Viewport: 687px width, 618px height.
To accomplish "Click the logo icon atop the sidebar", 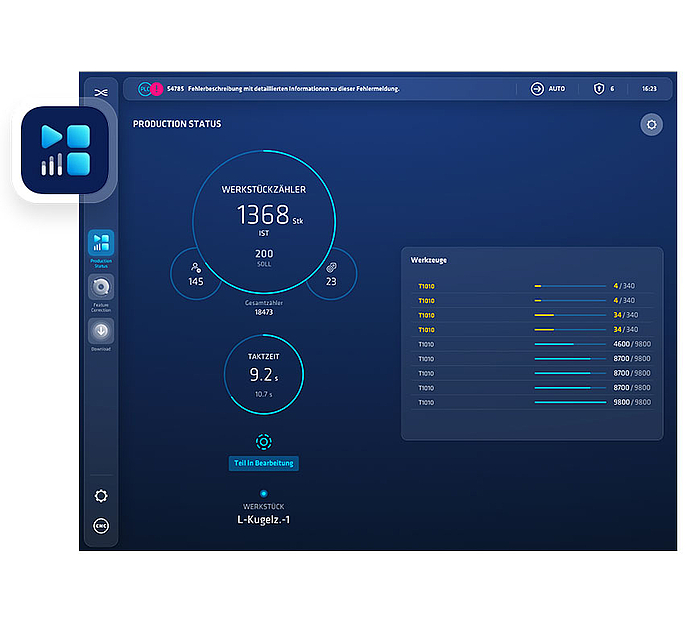I will 100,92.
